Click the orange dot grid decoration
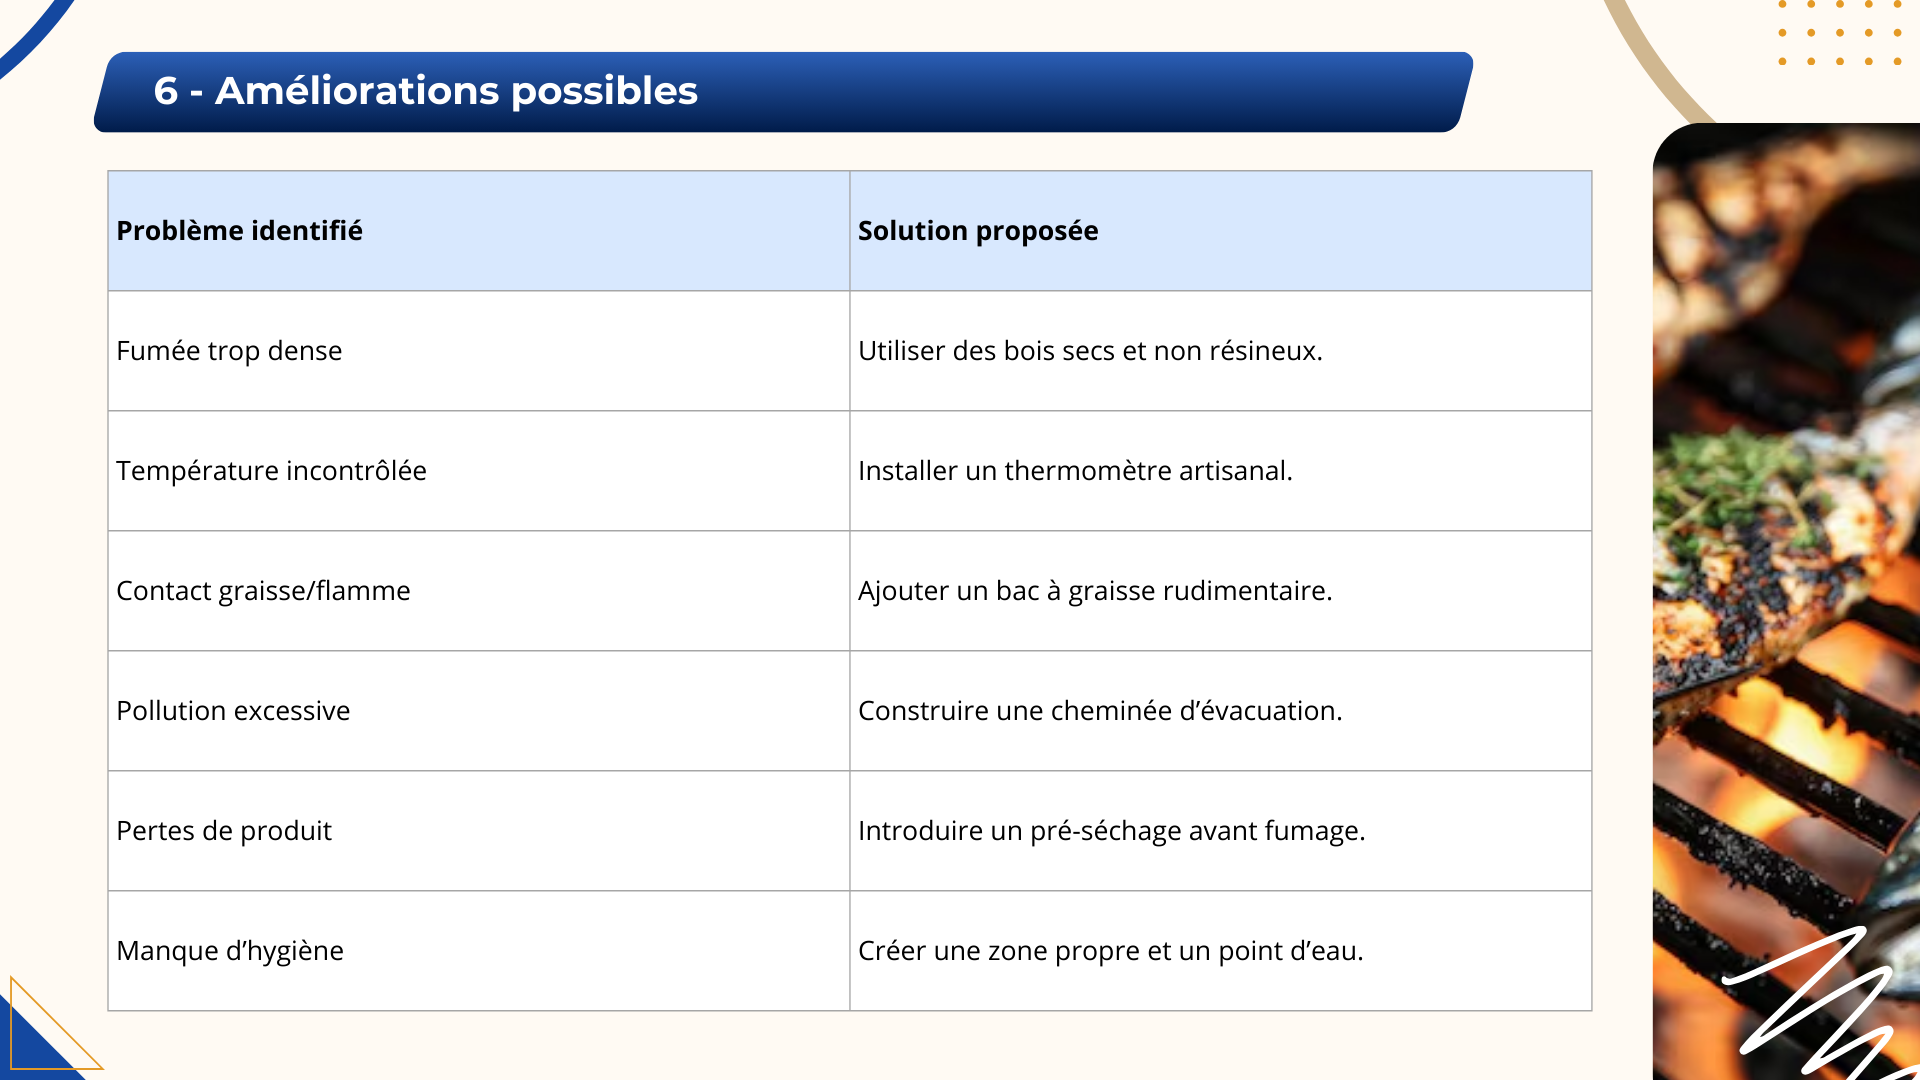This screenshot has height=1080, width=1920. [1840, 33]
